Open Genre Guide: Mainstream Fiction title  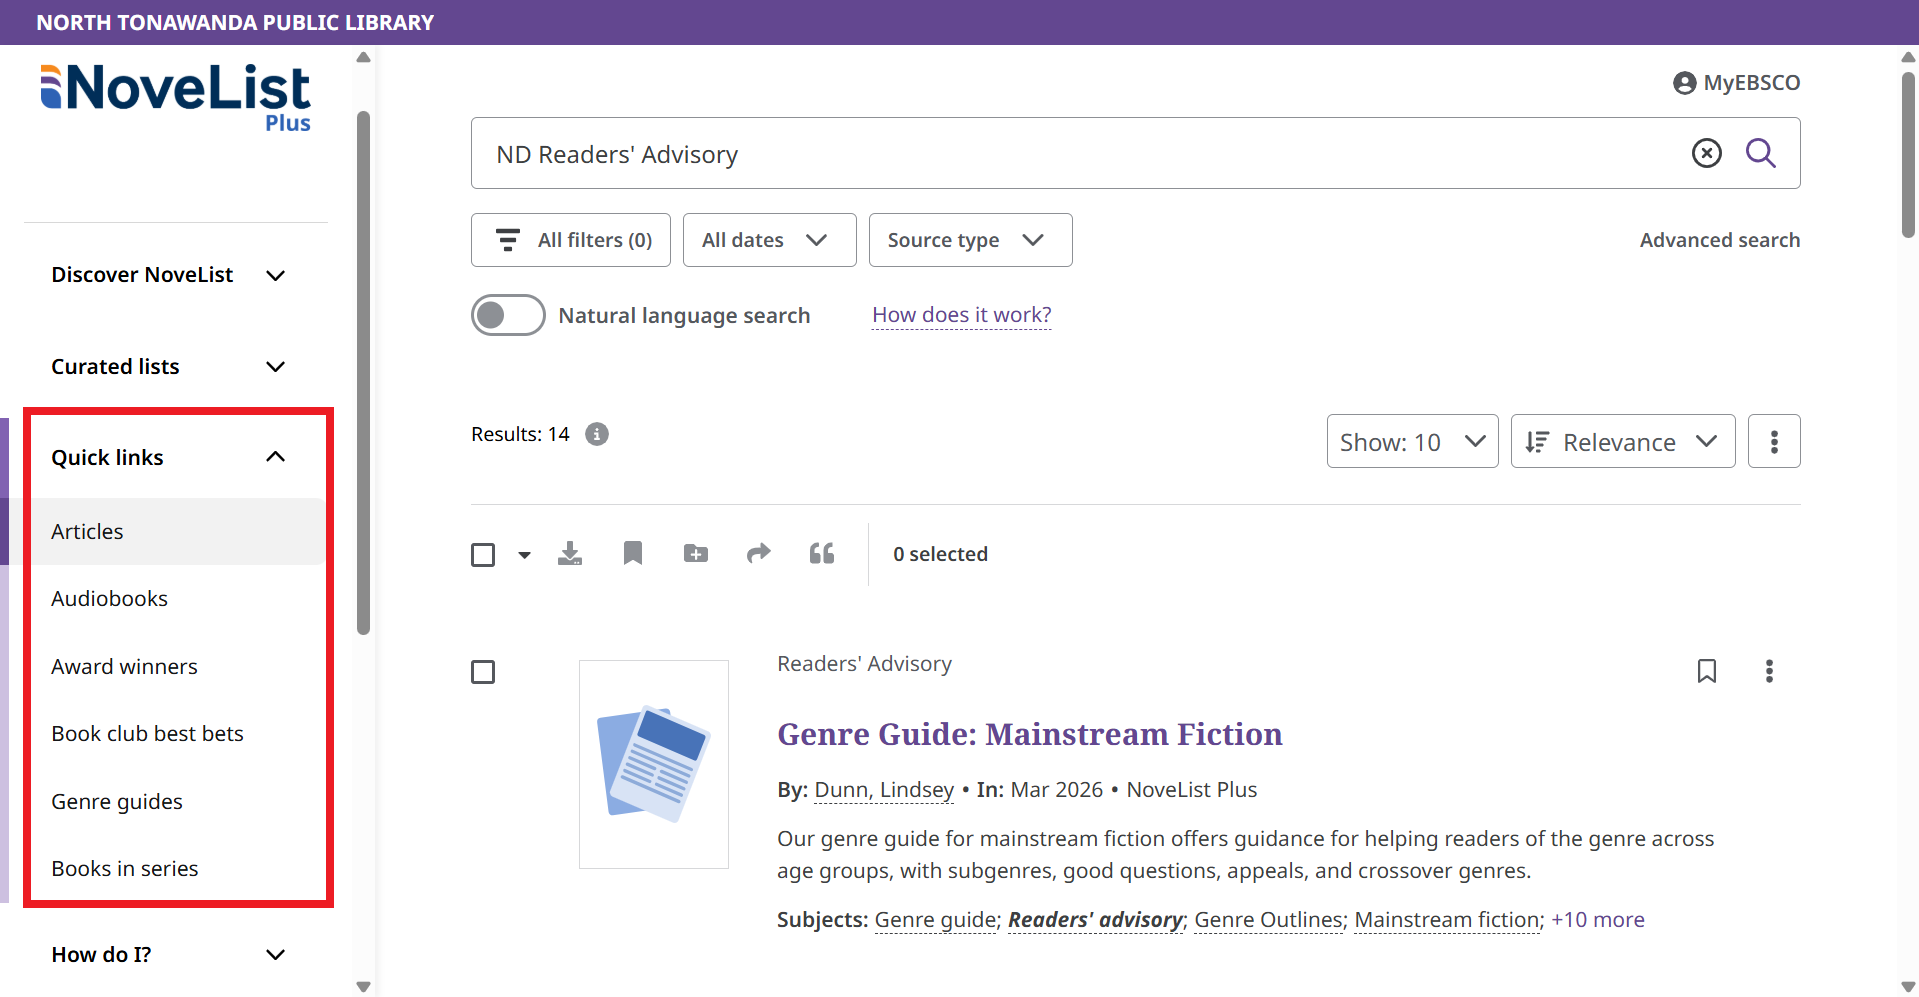coord(1030,734)
